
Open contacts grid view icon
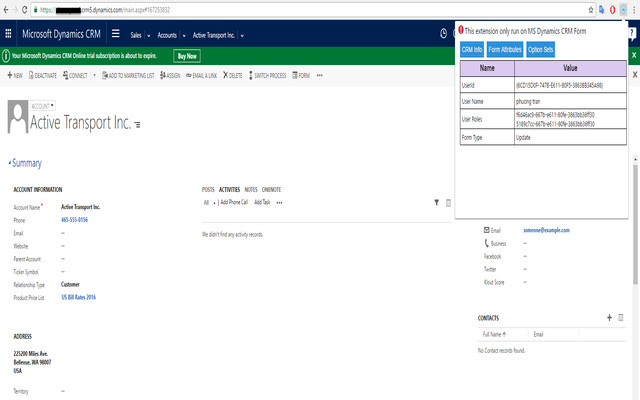[x=621, y=318]
